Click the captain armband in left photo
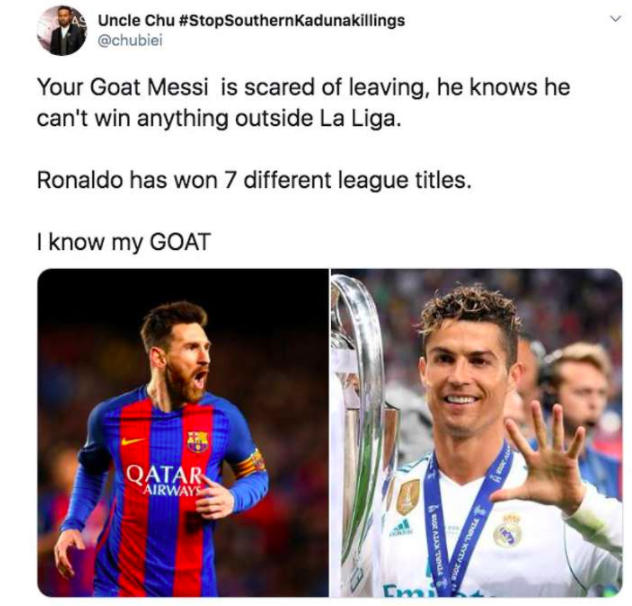632x606 pixels. pyautogui.click(x=252, y=464)
